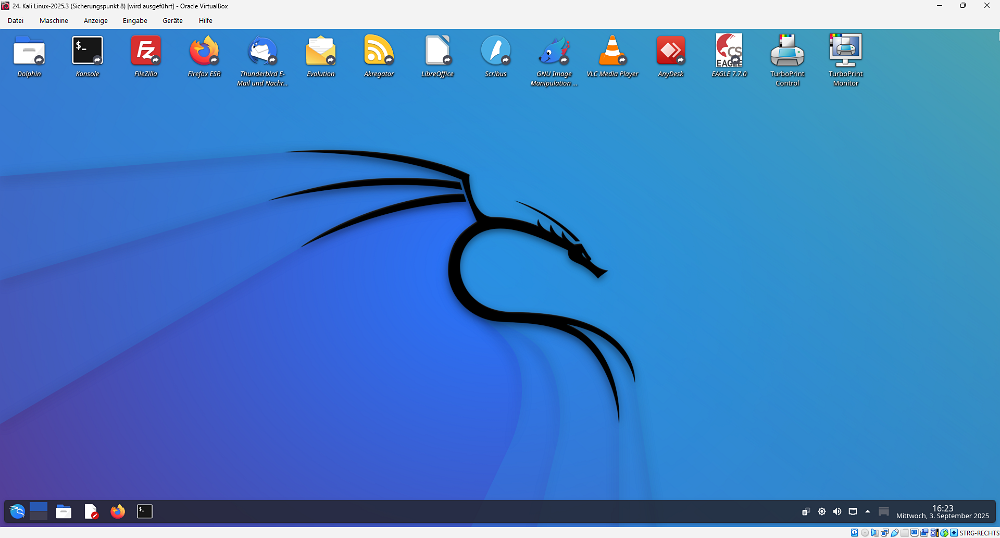Open the Geräte menu in VirtualBox

click(x=172, y=20)
